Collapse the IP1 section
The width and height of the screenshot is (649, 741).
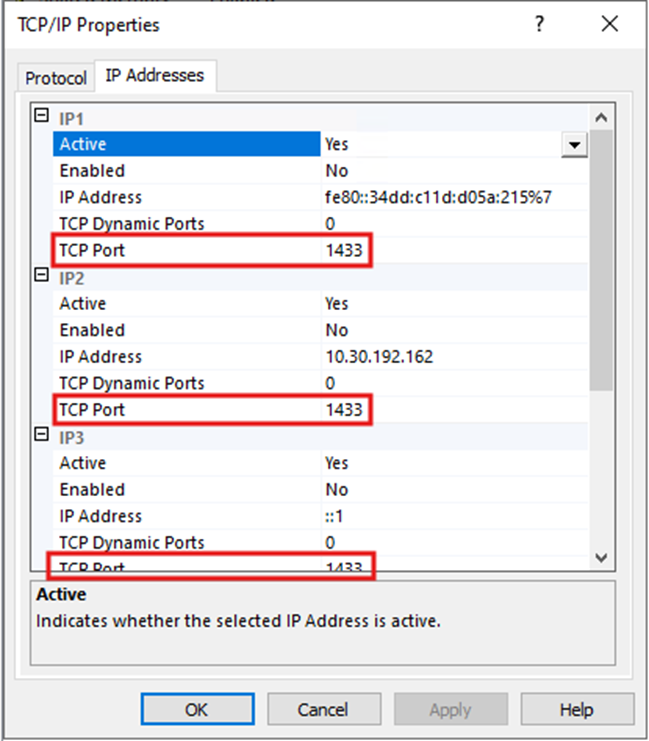42,116
